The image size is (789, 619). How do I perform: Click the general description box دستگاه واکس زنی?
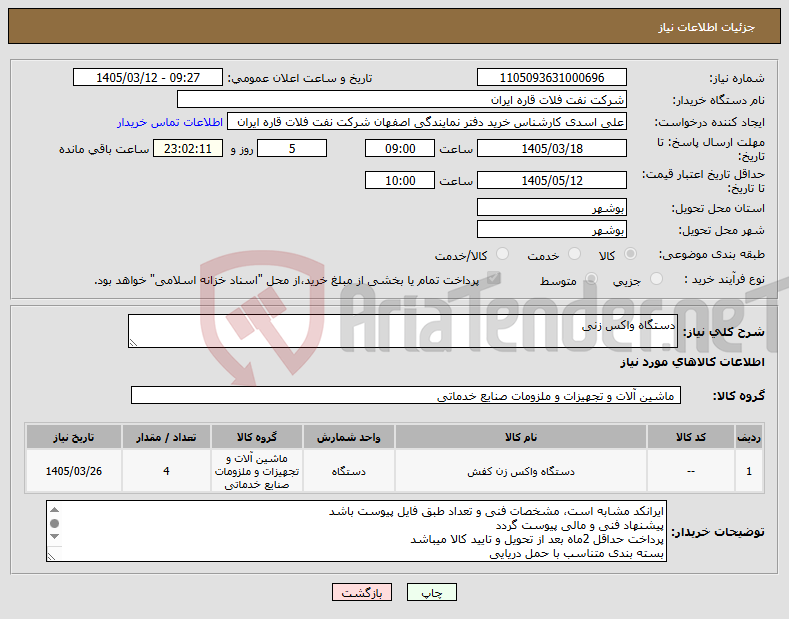(403, 331)
